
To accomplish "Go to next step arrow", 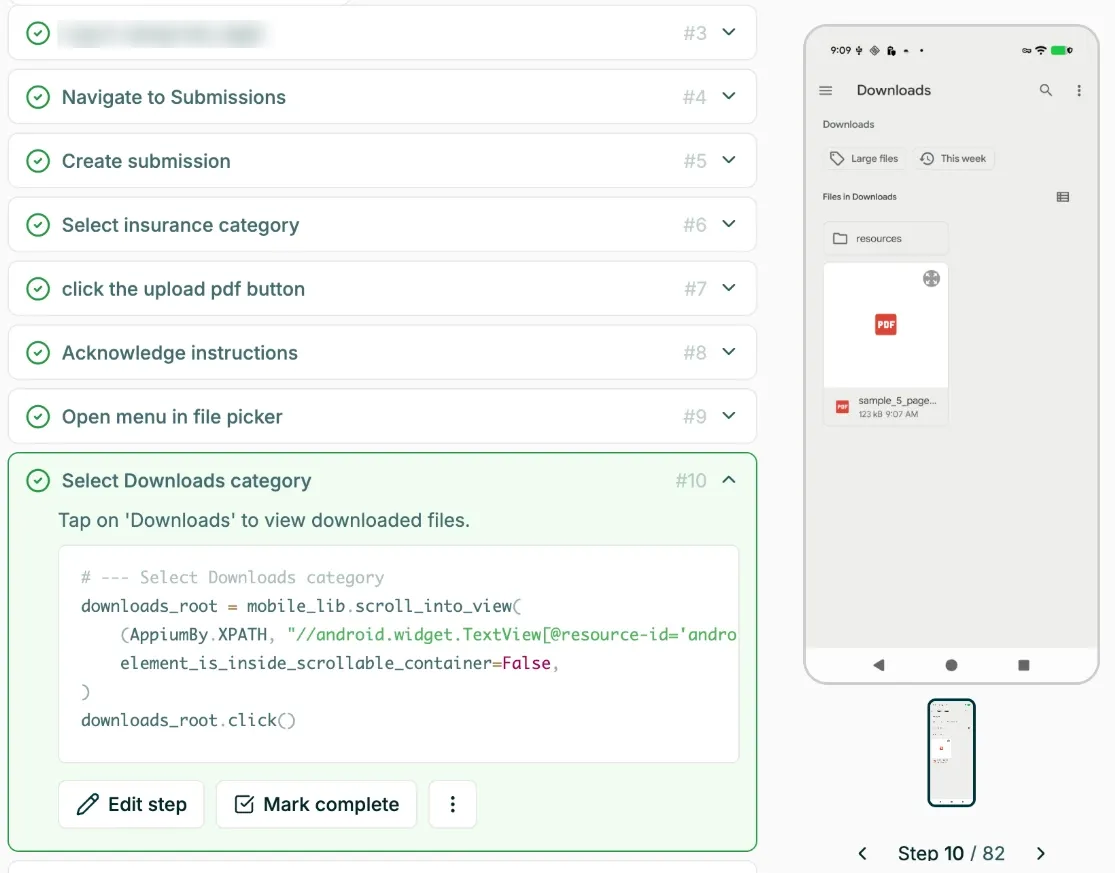I will coord(1041,853).
